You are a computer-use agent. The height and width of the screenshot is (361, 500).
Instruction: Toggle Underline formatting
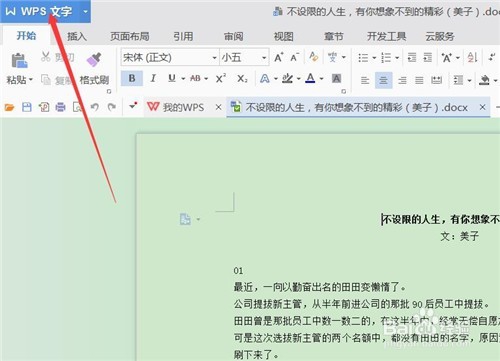tap(172, 78)
